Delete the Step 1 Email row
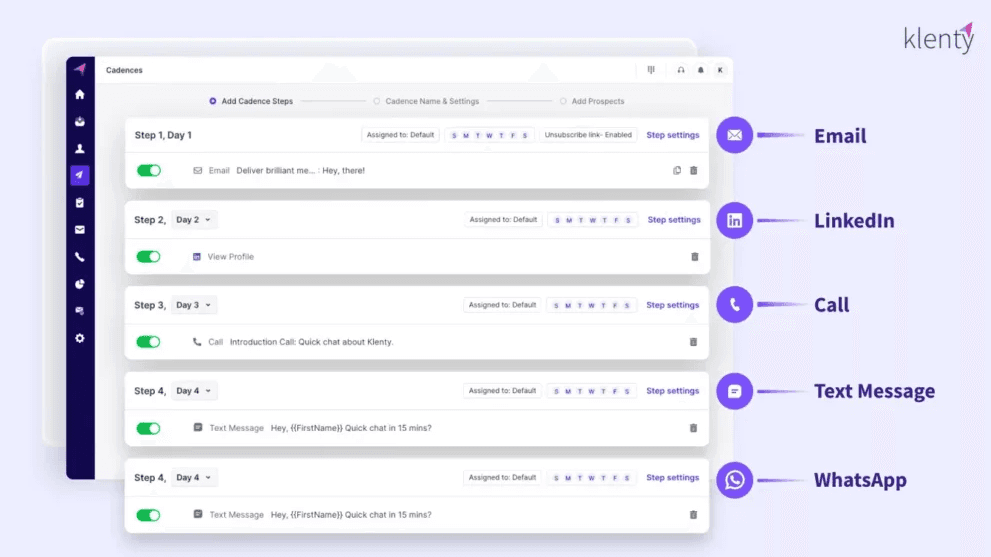Image resolution: width=991 pixels, height=557 pixels. pos(693,170)
